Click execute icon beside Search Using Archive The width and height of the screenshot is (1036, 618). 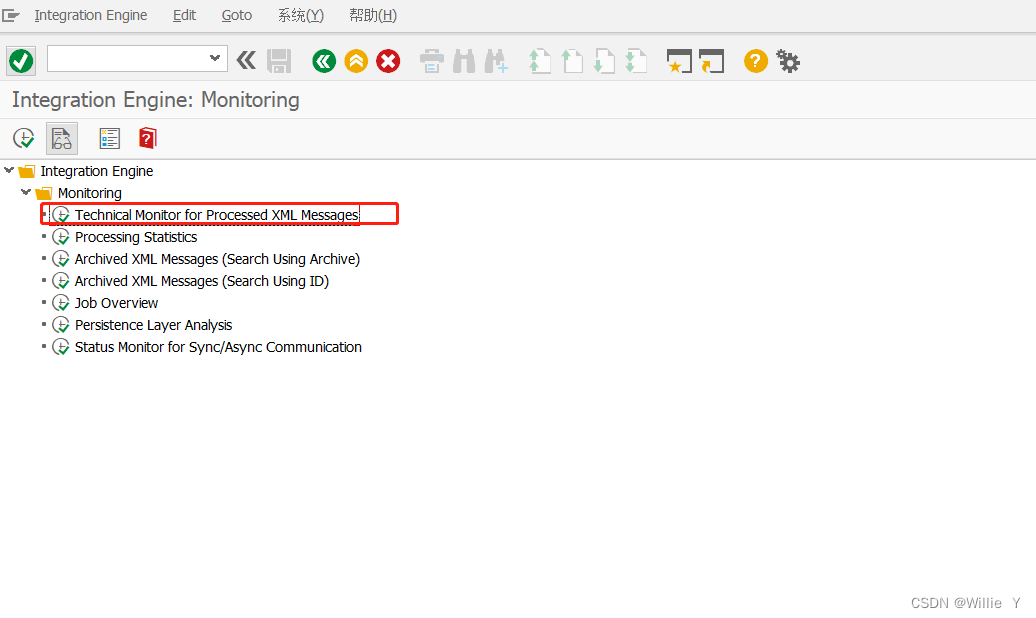[61, 259]
